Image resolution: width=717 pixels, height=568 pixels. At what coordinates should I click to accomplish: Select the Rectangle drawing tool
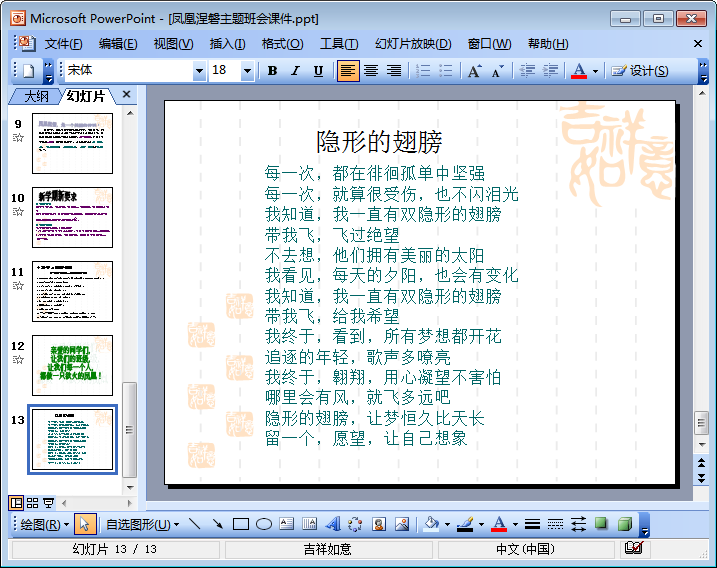(x=241, y=524)
